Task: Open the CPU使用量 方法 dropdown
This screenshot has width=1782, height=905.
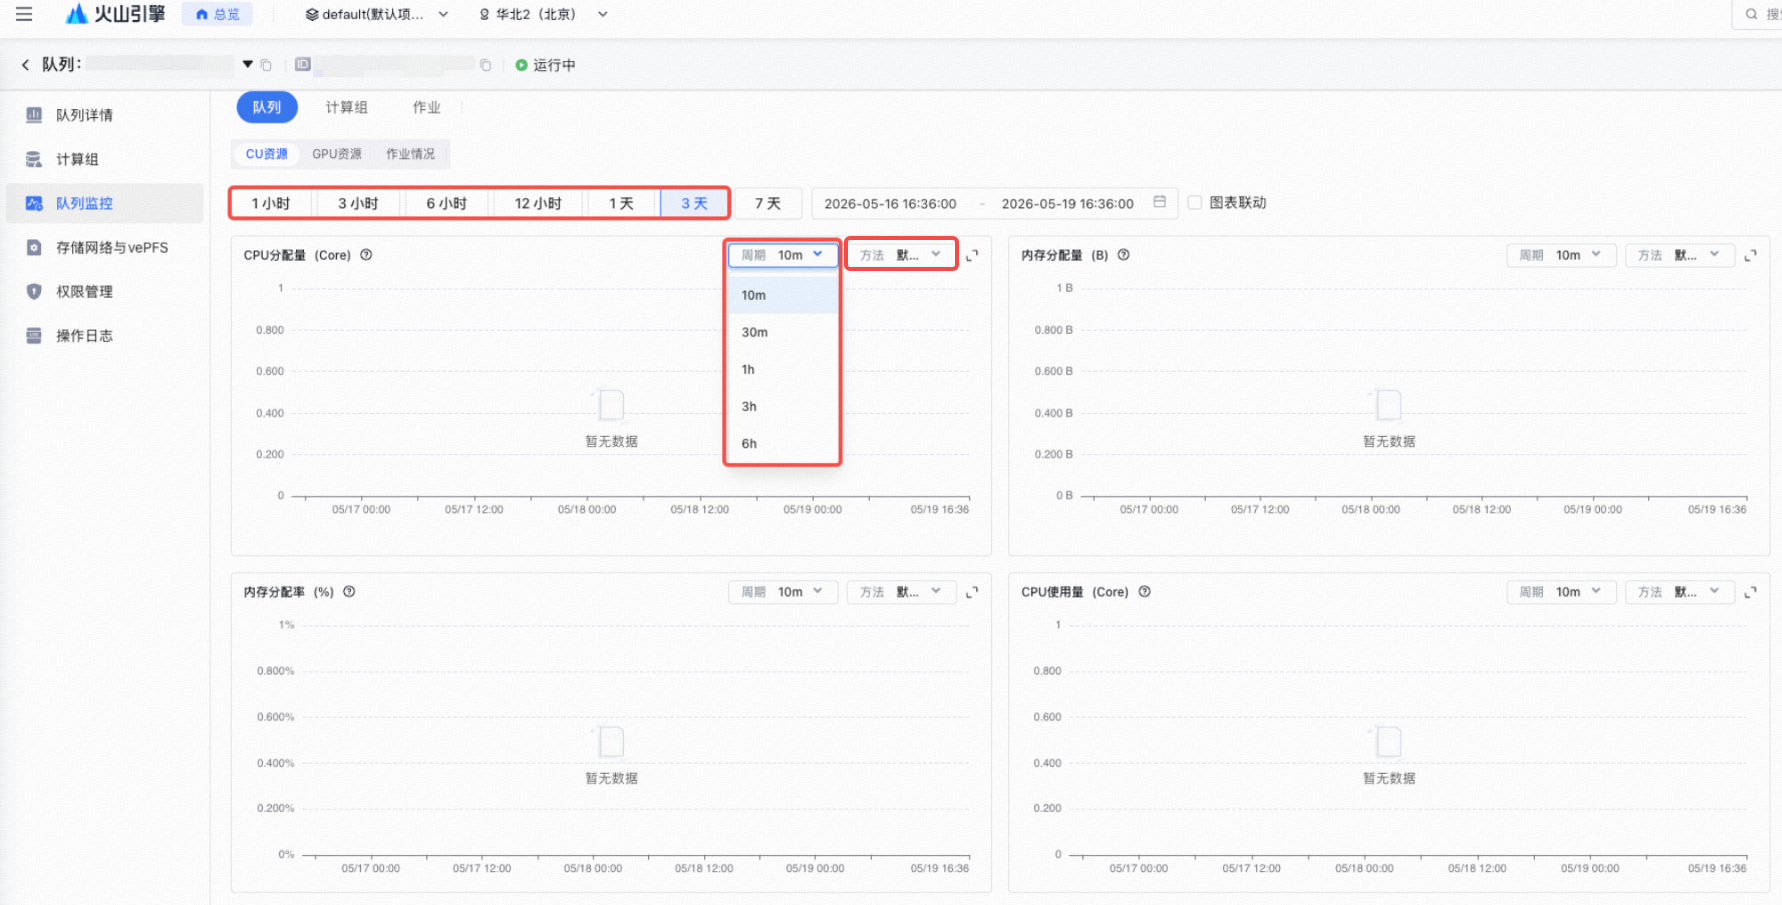Action: click(x=1679, y=592)
